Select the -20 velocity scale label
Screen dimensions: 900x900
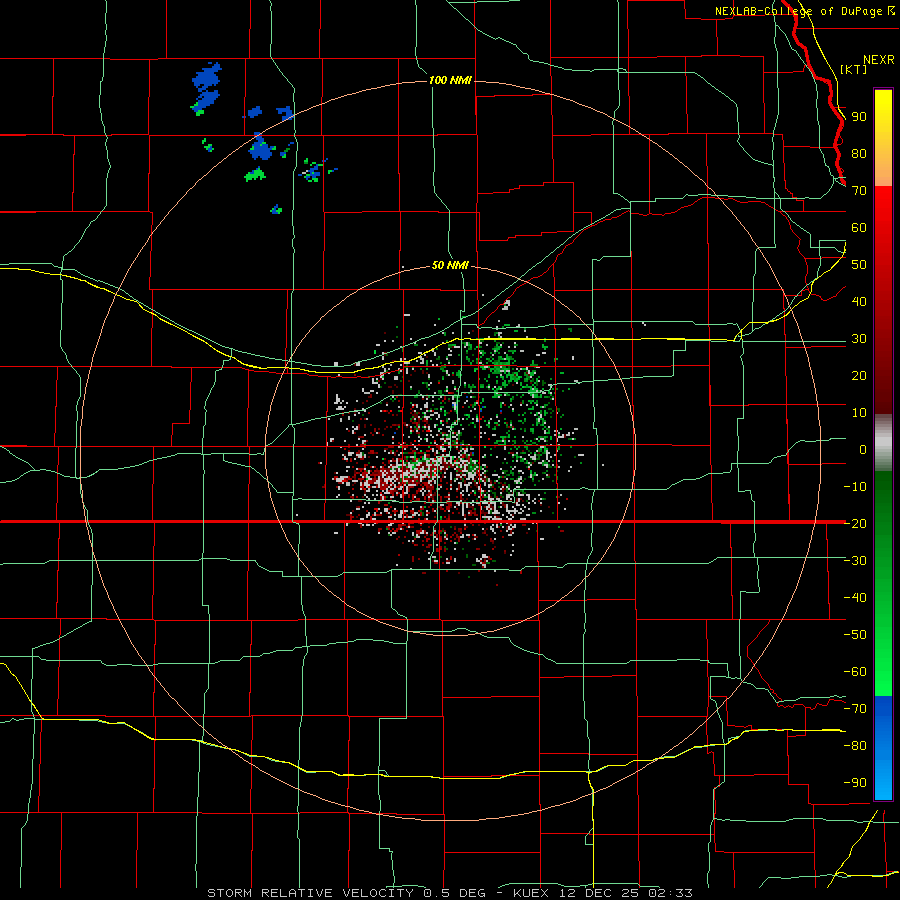(x=855, y=523)
